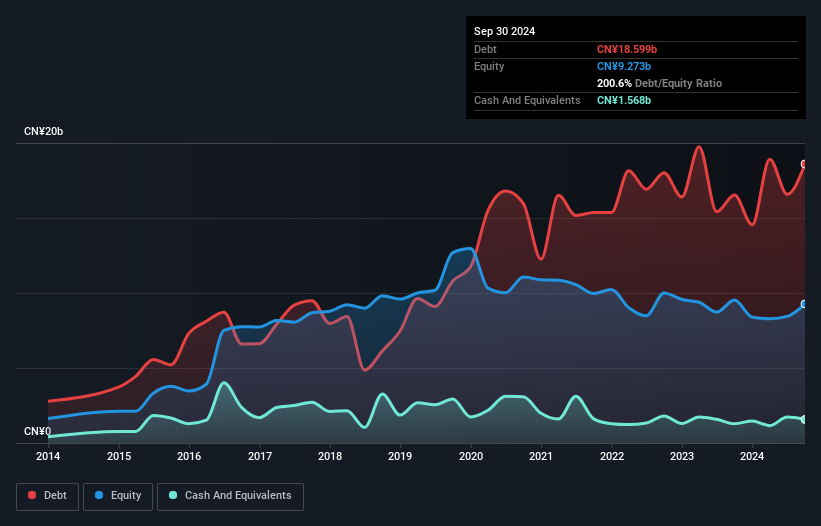
Task: Click the 2014 x-axis label
Action: pyautogui.click(x=48, y=456)
